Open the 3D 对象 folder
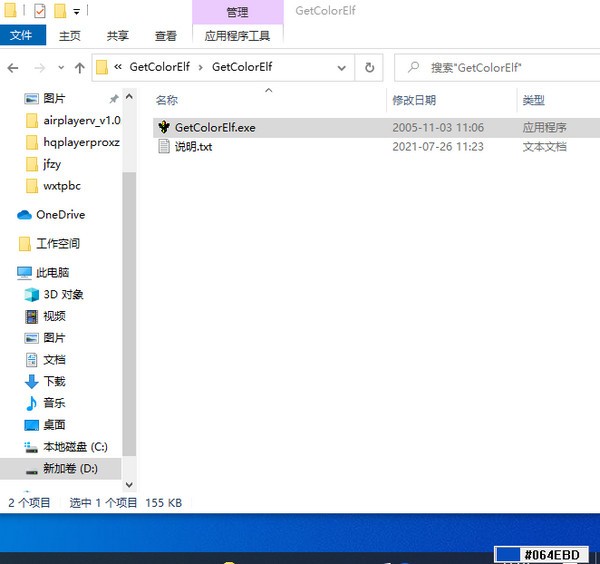This screenshot has height=564, width=600. 63,295
